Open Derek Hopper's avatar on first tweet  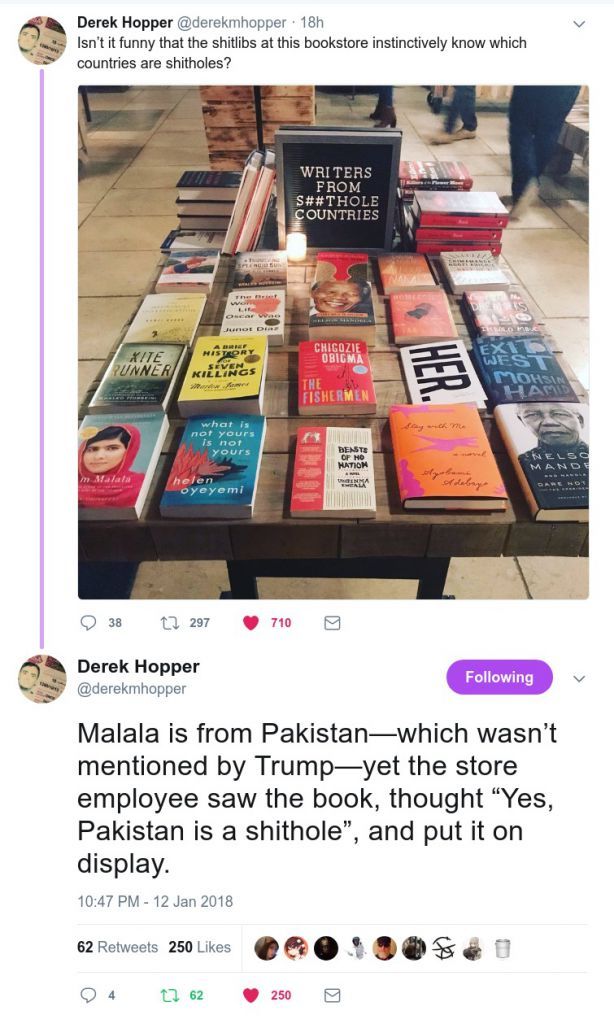tap(42, 40)
